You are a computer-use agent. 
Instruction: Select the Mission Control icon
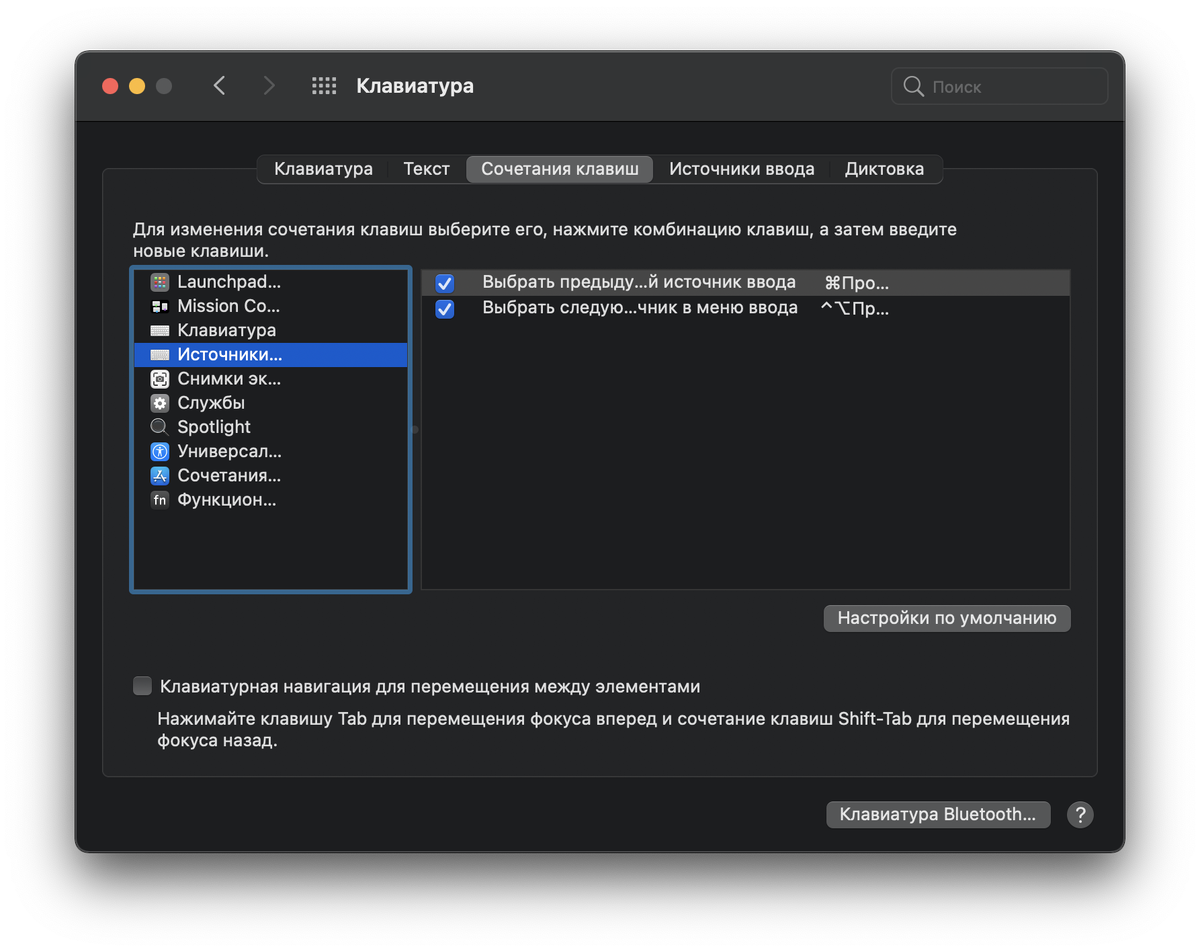160,306
